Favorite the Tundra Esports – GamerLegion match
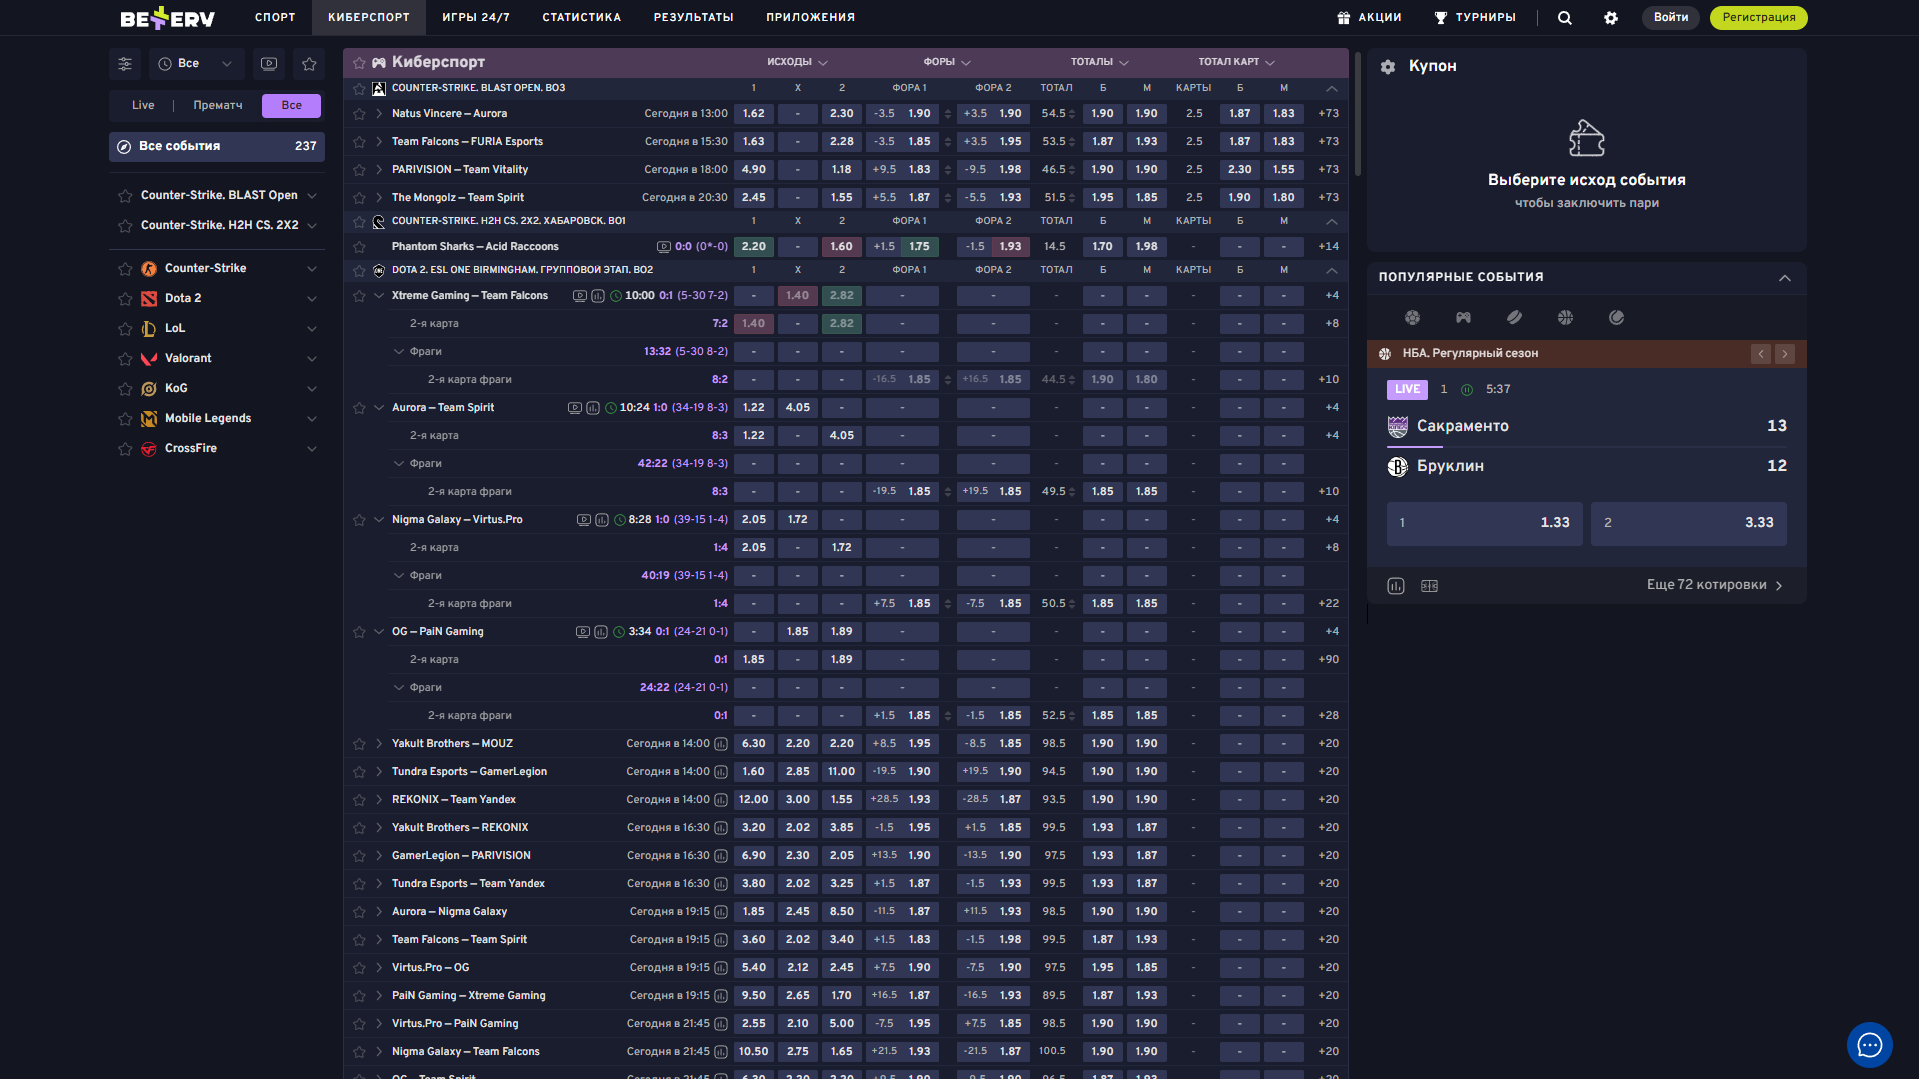Screen dimensions: 1919x1079 point(359,772)
